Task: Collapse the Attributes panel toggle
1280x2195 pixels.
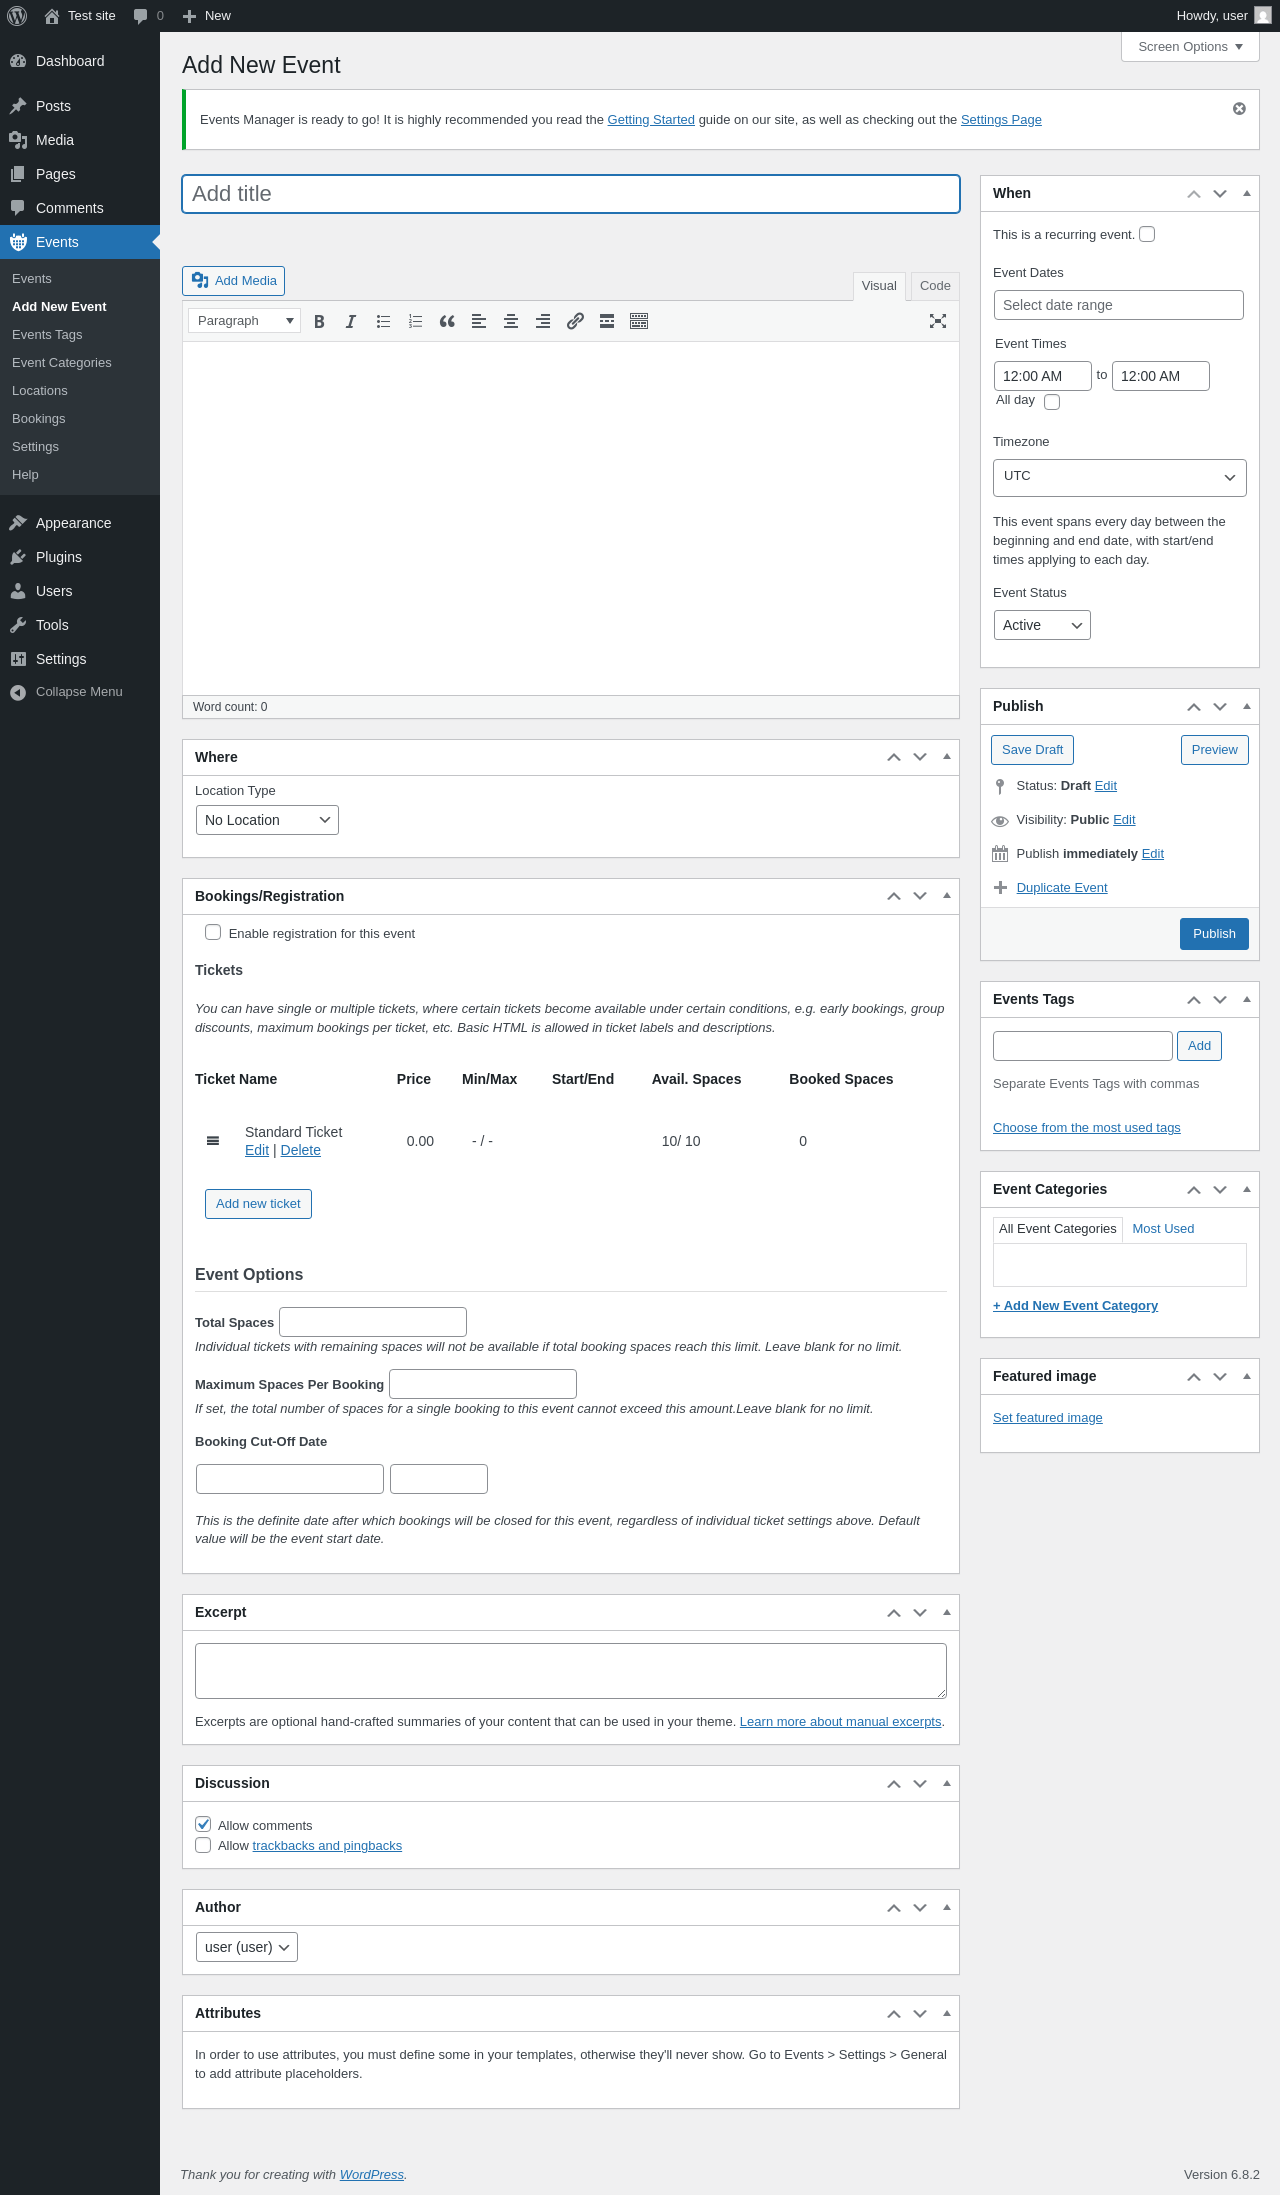Action: pyautogui.click(x=947, y=2012)
